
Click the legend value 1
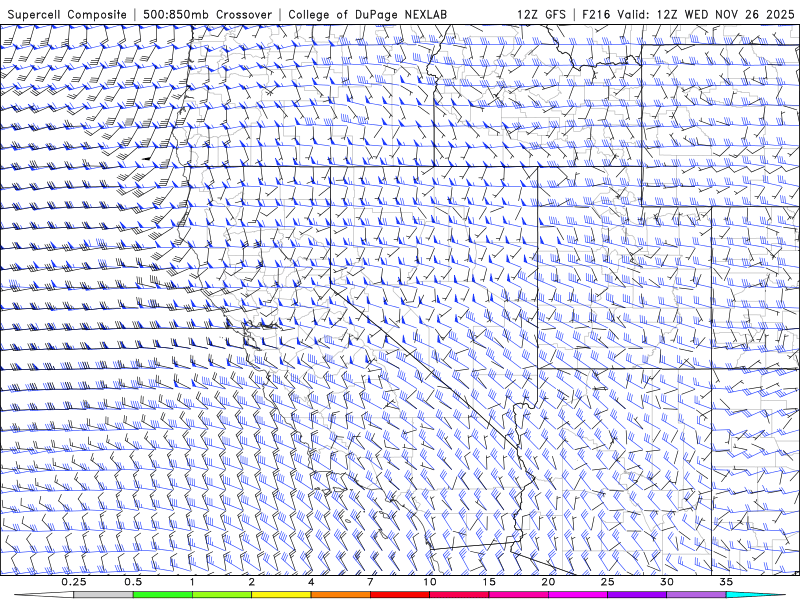(192, 582)
